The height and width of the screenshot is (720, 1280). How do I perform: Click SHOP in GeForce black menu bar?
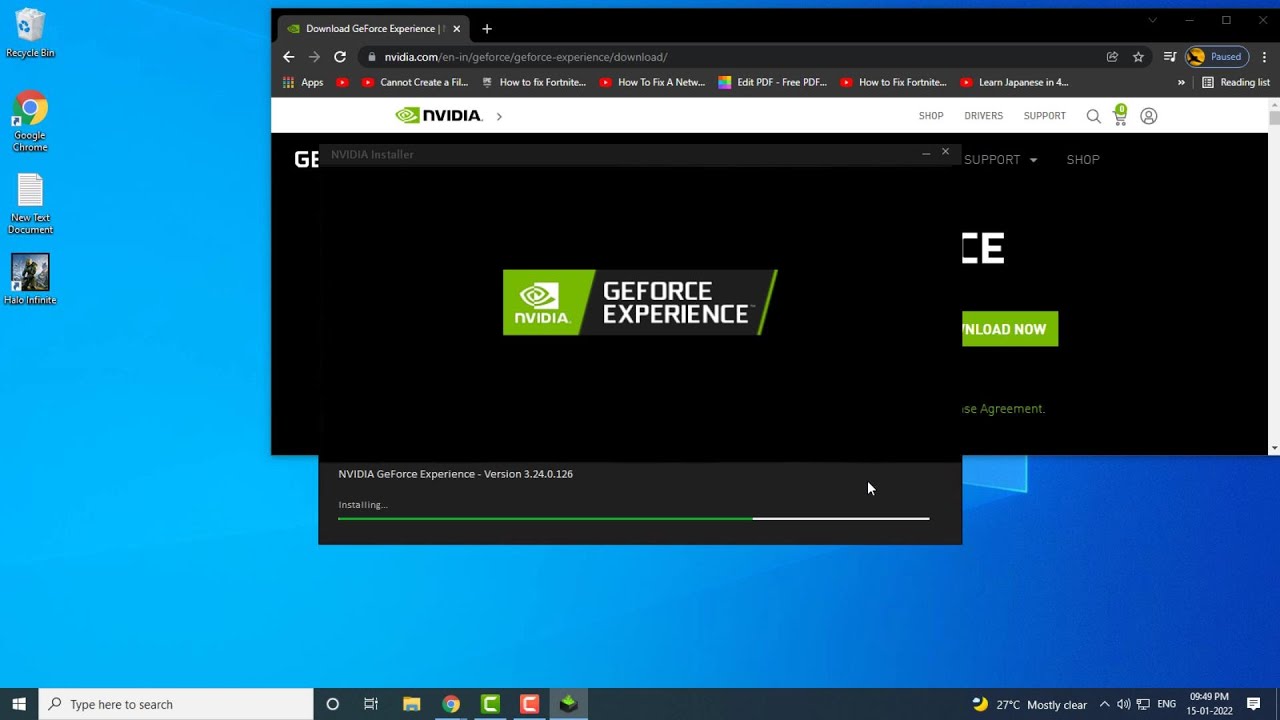[x=1083, y=160]
